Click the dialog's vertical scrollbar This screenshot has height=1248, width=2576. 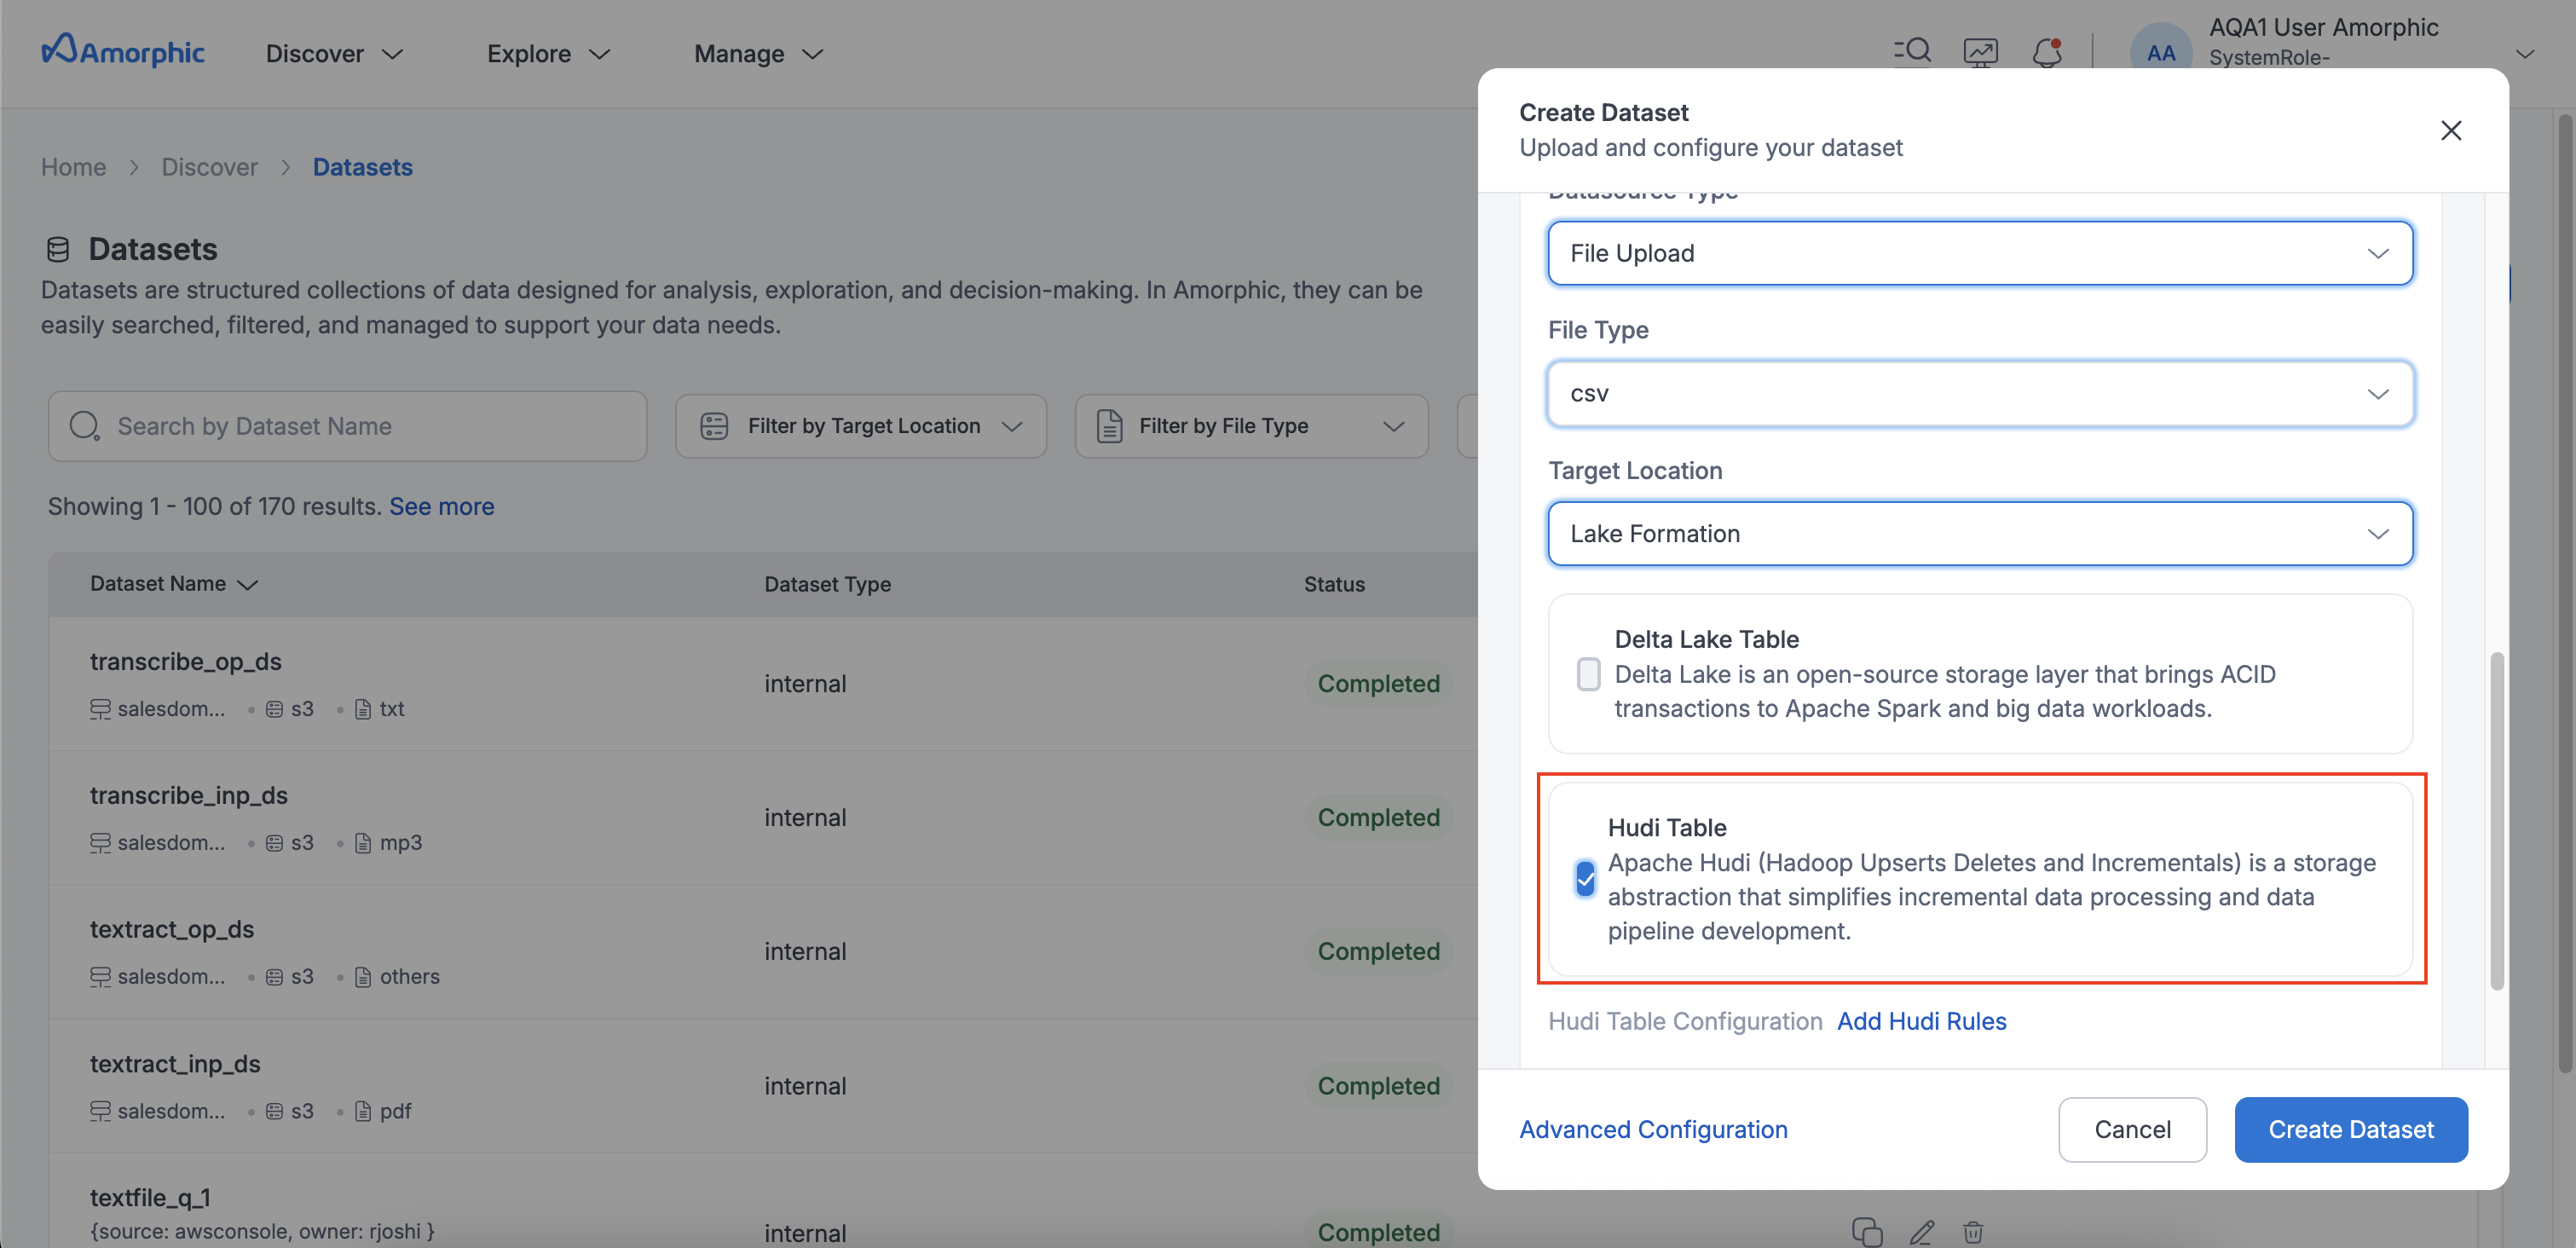pos(2496,820)
